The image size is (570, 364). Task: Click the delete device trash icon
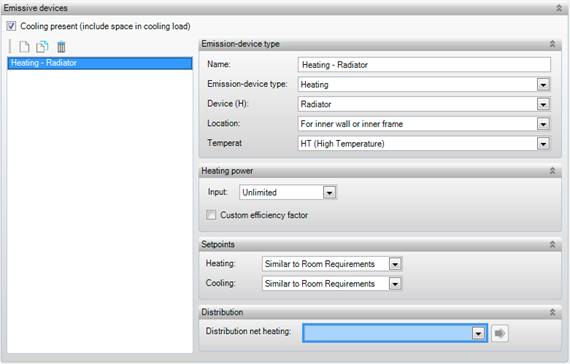[x=61, y=47]
